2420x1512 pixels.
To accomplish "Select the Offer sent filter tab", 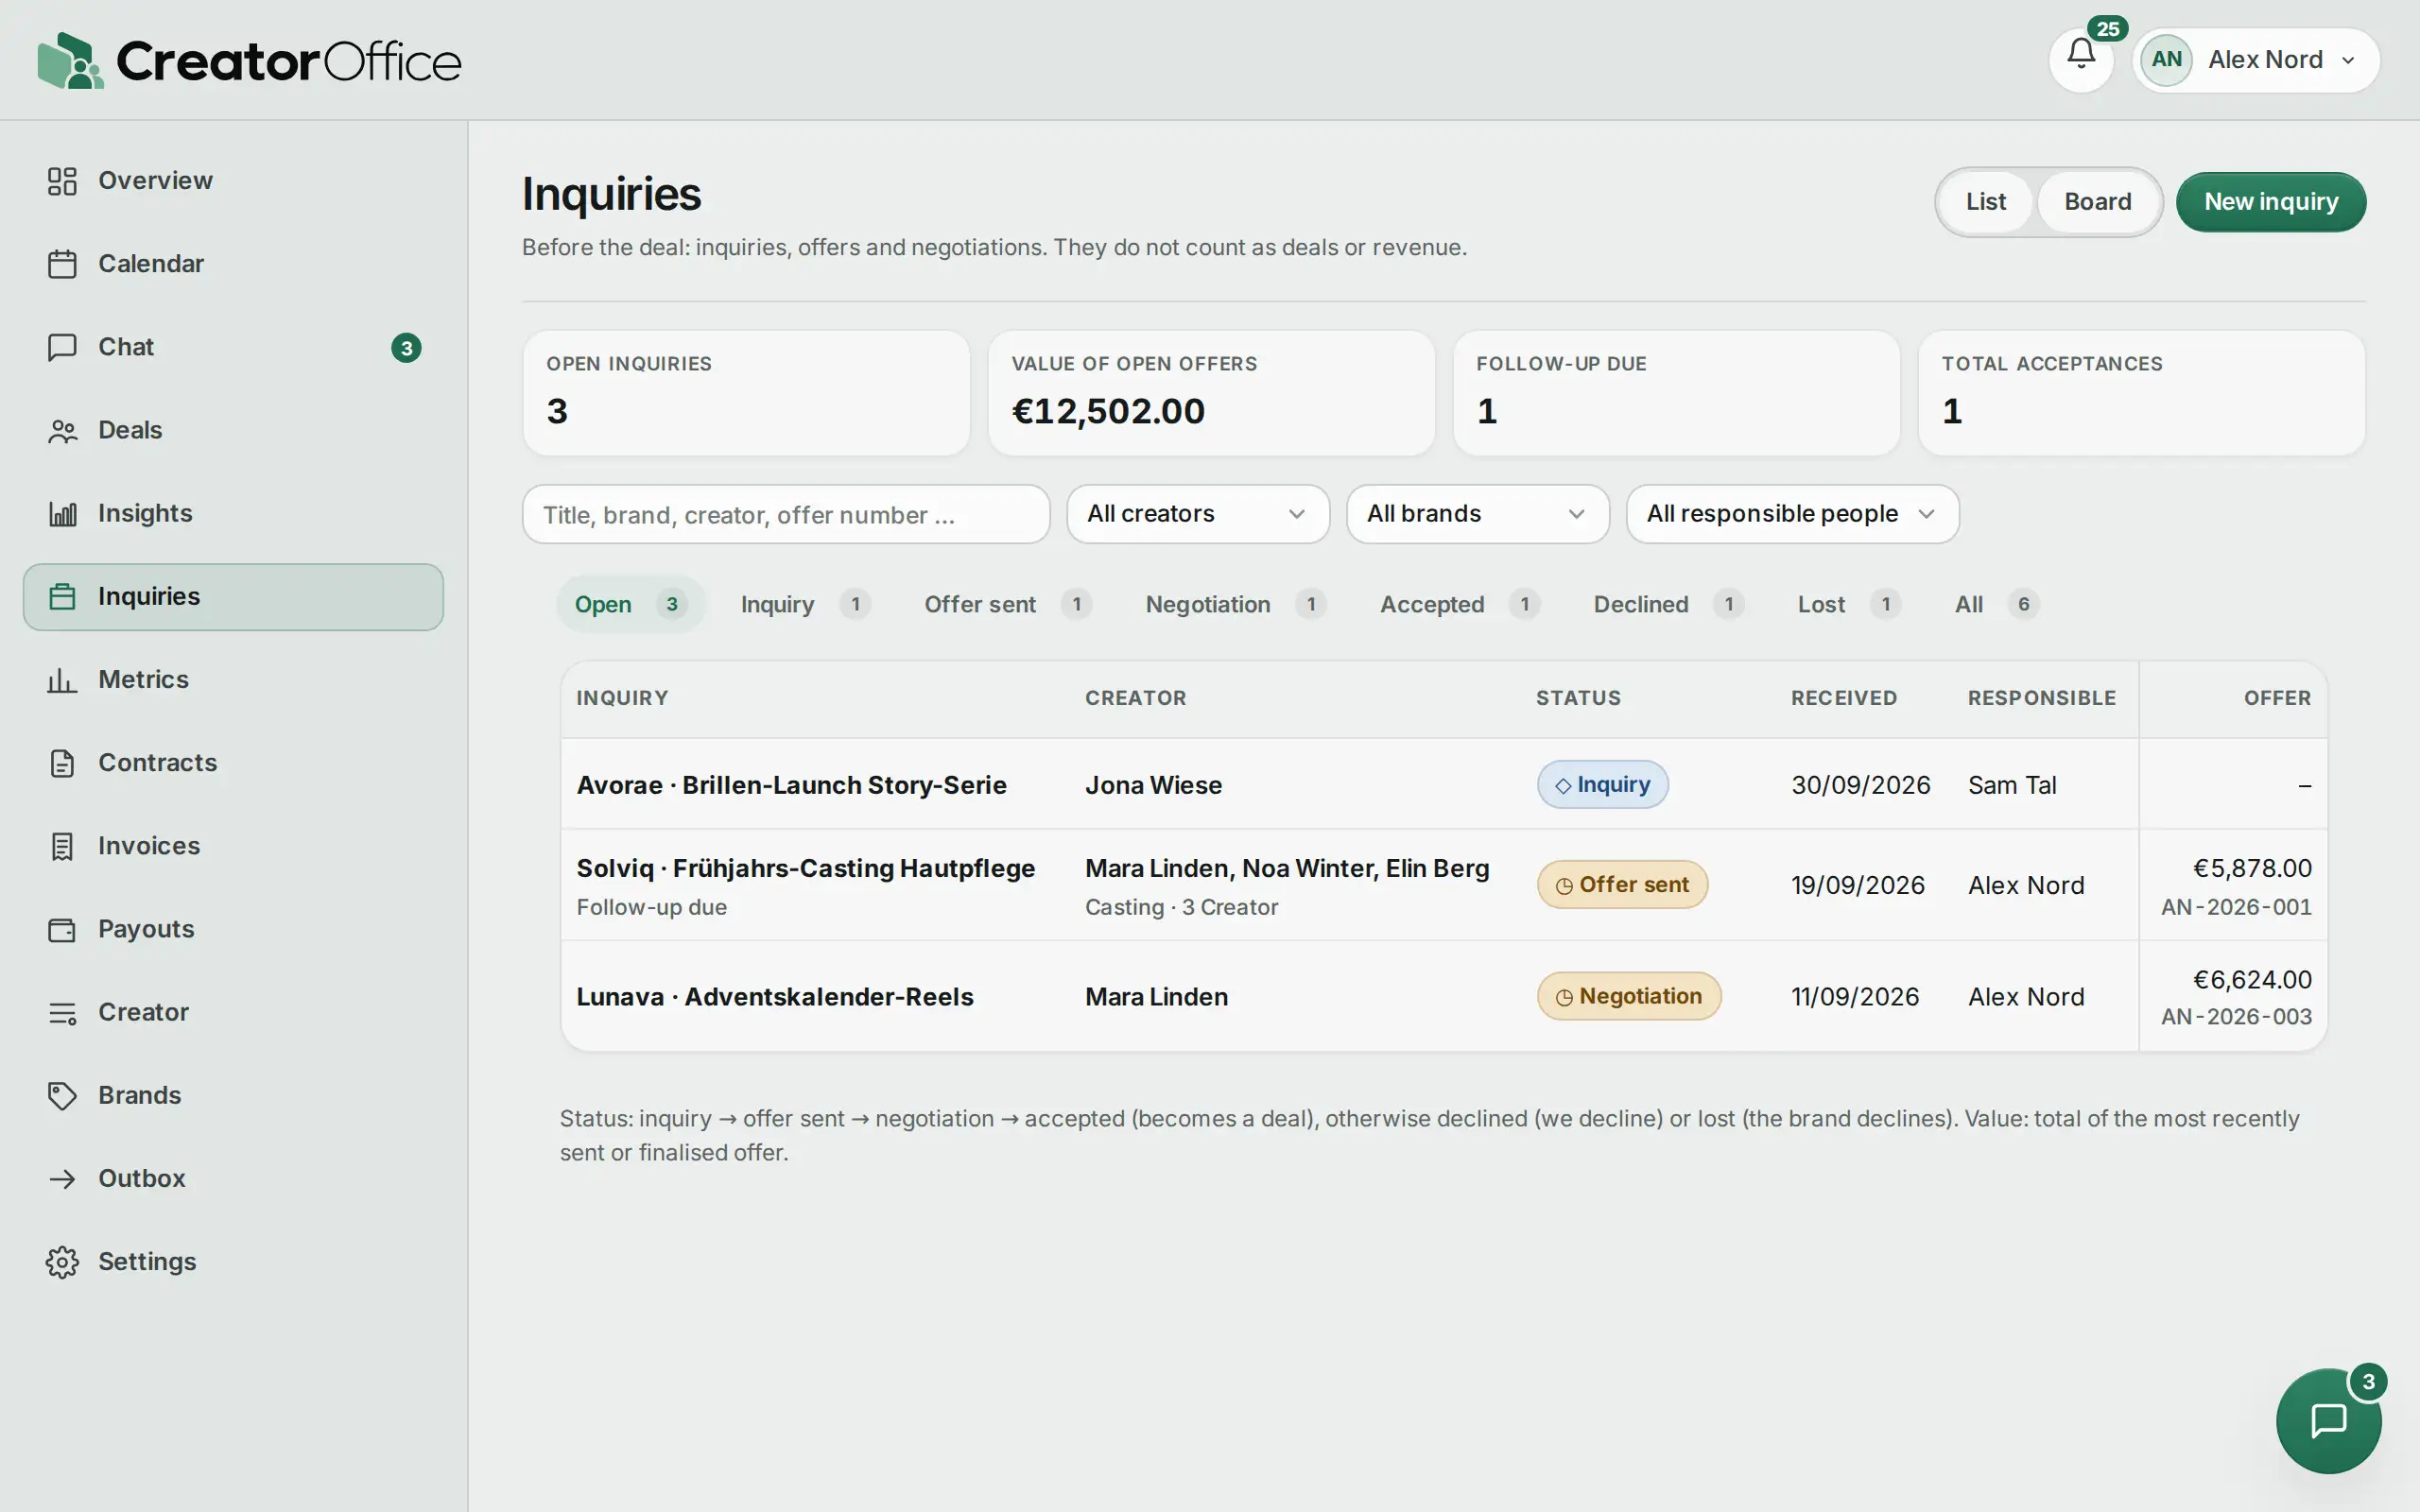I will (x=1007, y=604).
